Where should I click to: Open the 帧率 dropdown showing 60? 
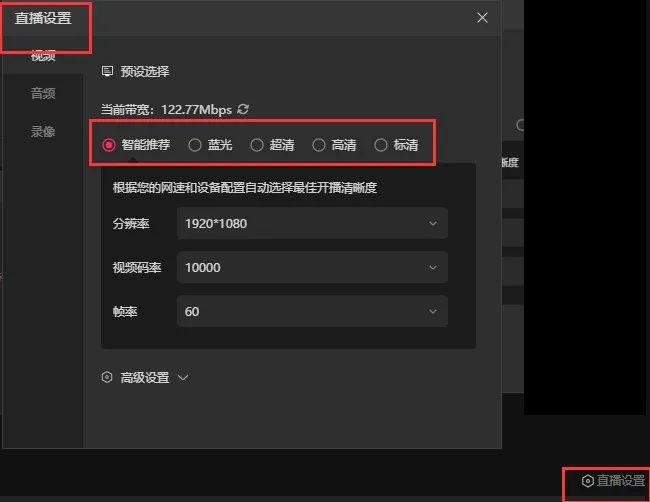[311, 312]
